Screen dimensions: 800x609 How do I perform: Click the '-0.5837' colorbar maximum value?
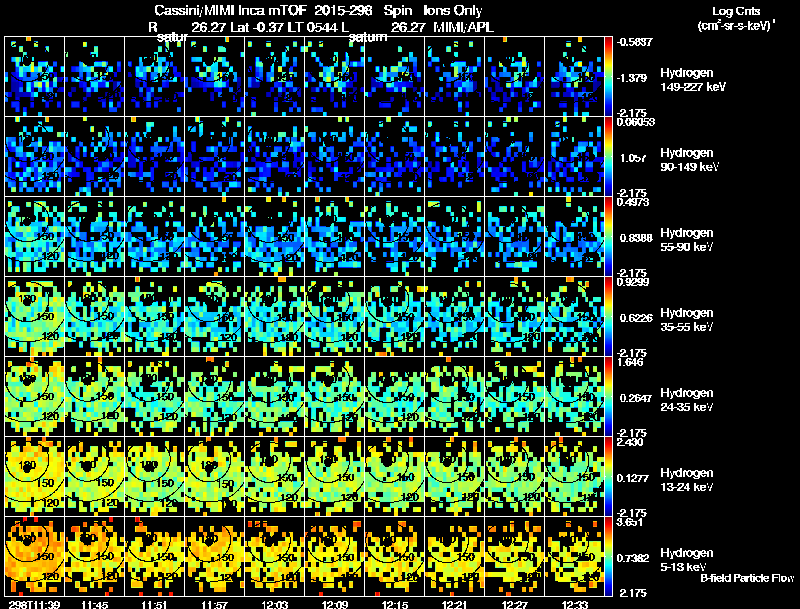tap(635, 42)
